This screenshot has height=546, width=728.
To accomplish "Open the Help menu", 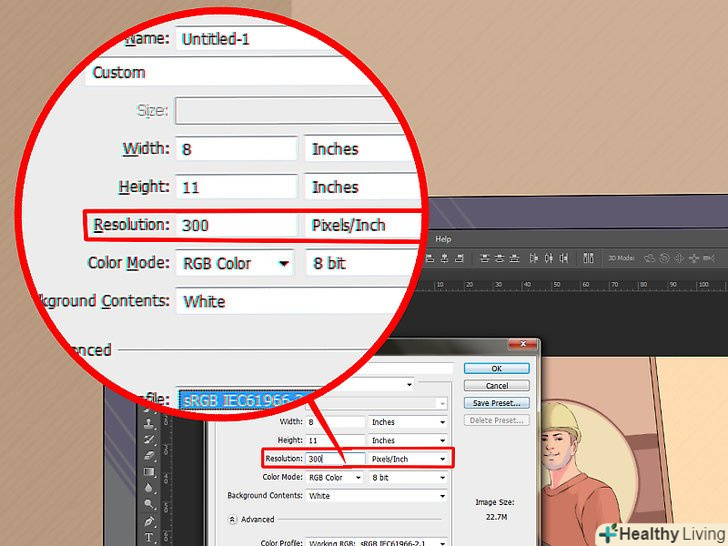I will (x=443, y=239).
